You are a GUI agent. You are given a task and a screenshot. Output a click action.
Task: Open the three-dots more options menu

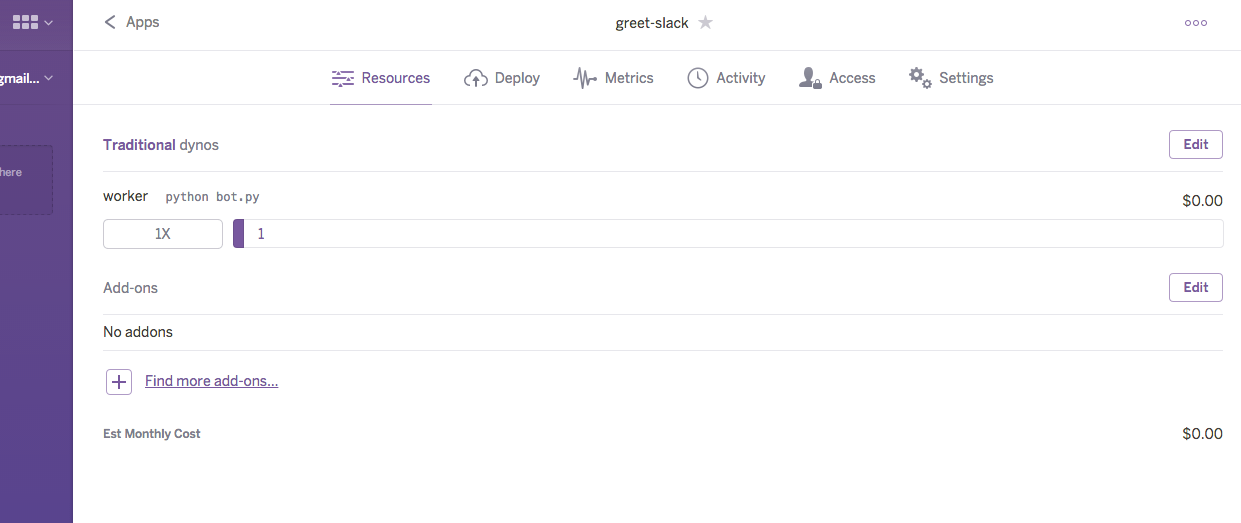click(1195, 23)
